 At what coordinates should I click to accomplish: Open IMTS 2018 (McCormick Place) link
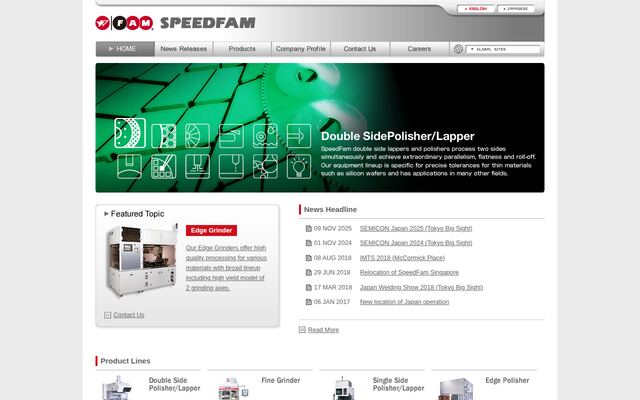402,258
